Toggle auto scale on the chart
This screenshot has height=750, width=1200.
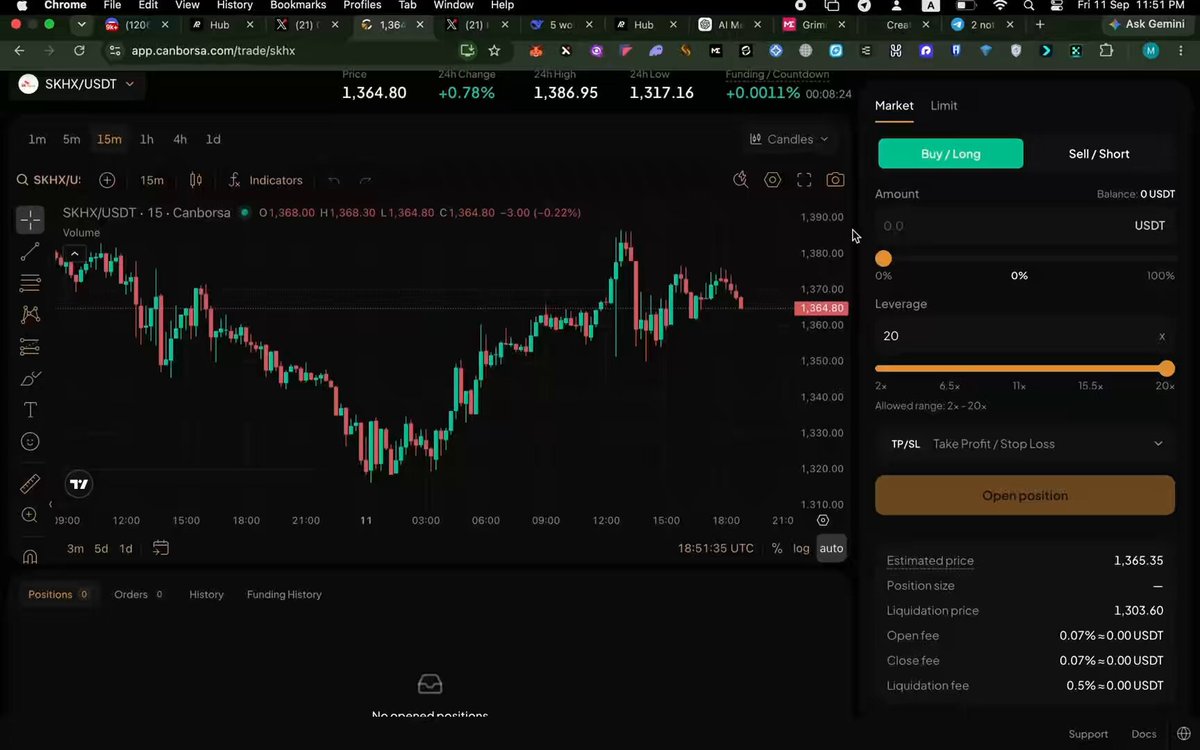click(x=831, y=548)
